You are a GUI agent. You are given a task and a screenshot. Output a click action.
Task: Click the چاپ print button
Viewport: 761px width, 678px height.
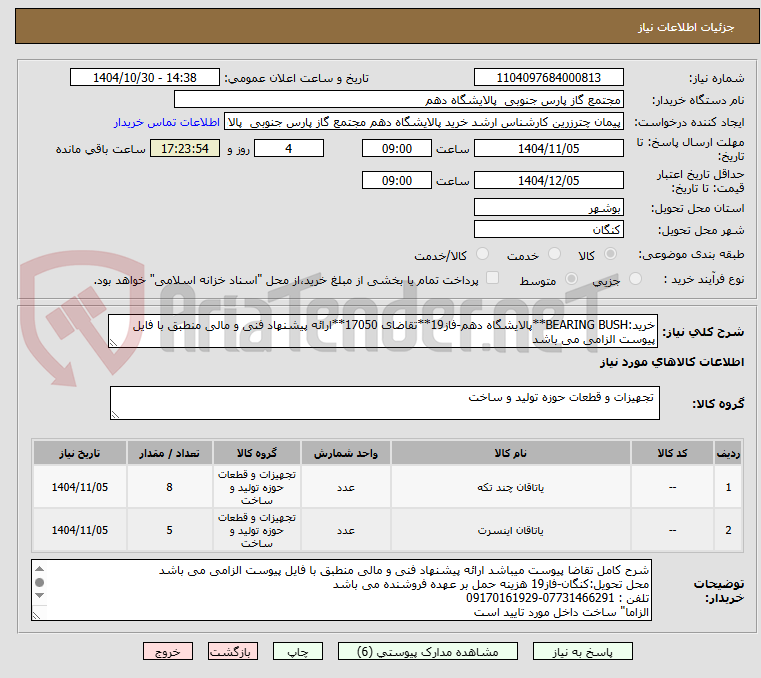298,651
